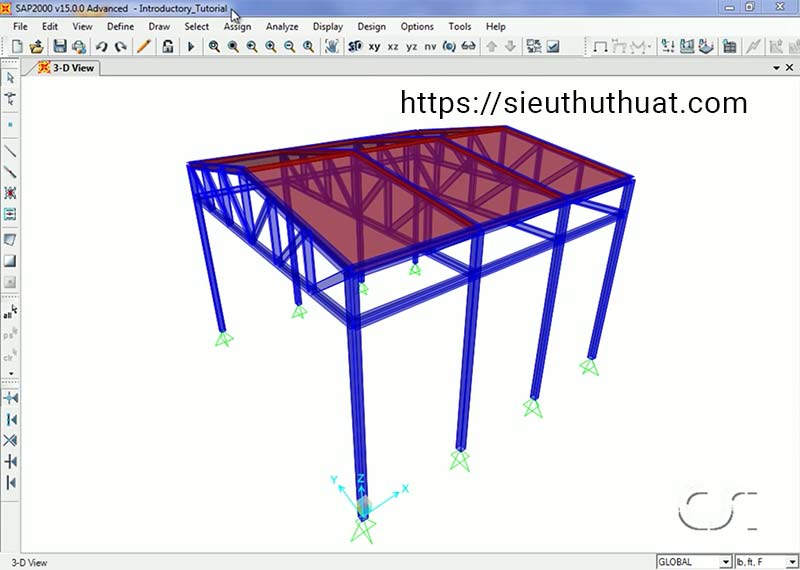Image resolution: width=800 pixels, height=570 pixels.
Task: Click the New Model icon
Action: [x=17, y=47]
